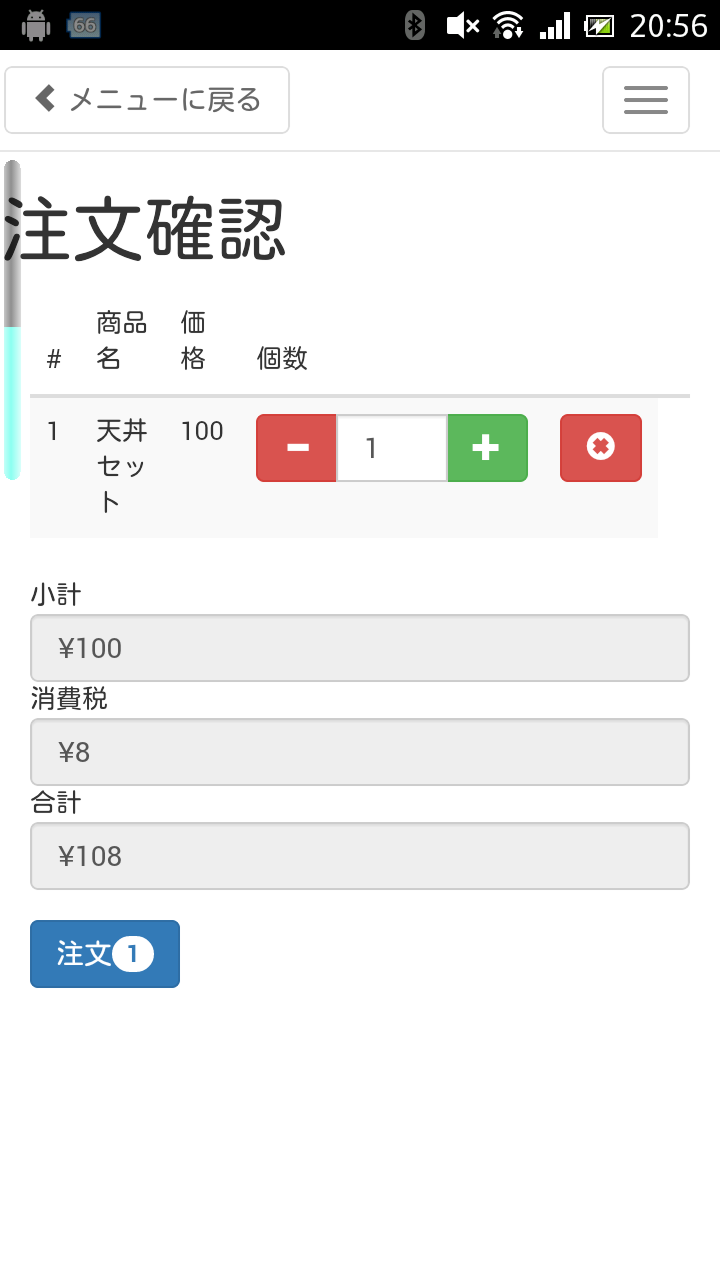Return to menu via メニューに戻る

(x=147, y=100)
